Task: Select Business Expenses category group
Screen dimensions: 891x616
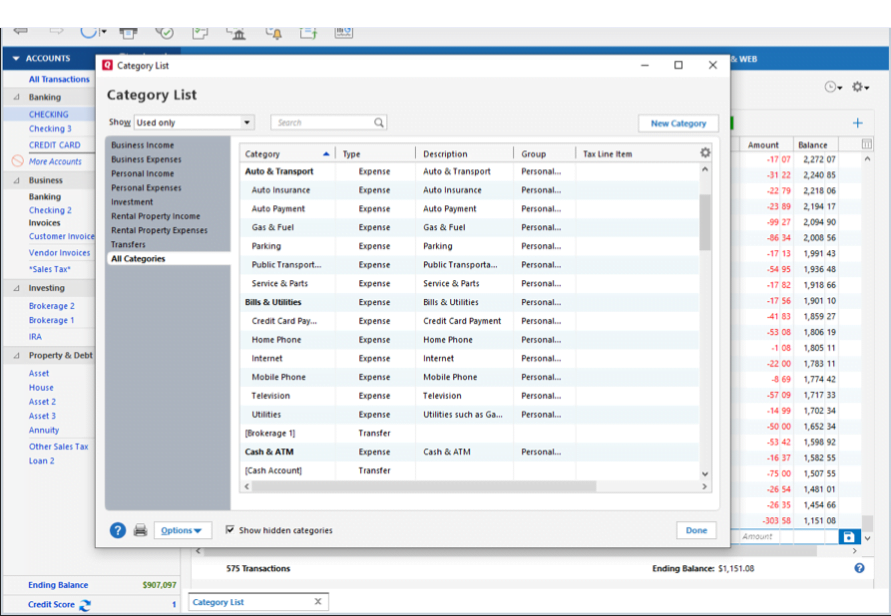Action: click(x=146, y=159)
